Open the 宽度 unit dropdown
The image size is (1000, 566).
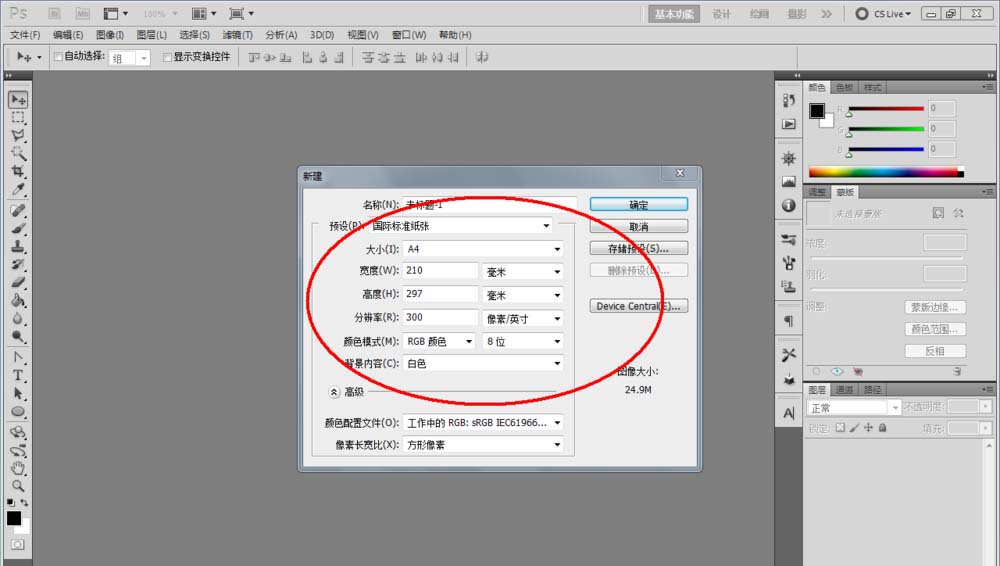(523, 272)
